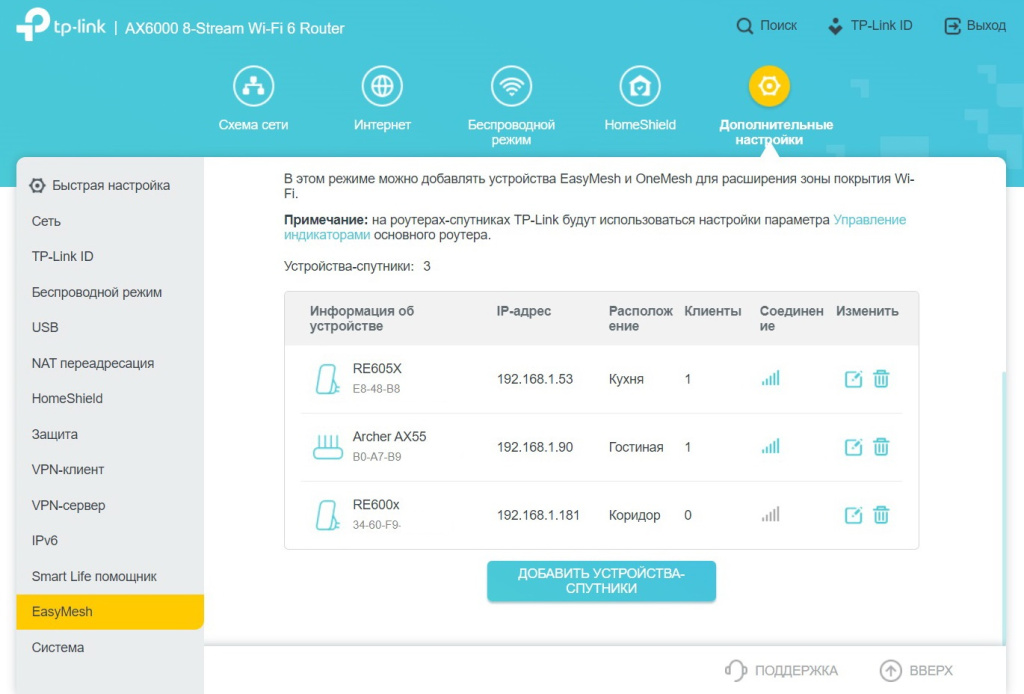Click the page vertical scrollbar
The width and height of the screenshot is (1024, 694).
tap(1004, 508)
